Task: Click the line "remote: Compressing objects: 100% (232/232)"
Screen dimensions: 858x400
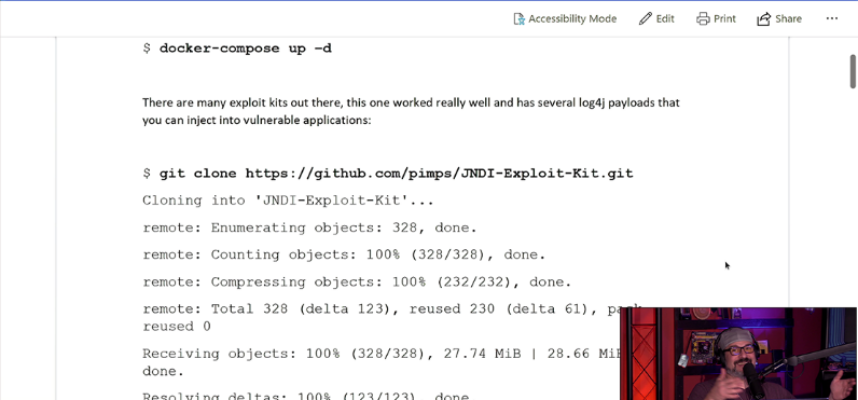Action: 357,282
